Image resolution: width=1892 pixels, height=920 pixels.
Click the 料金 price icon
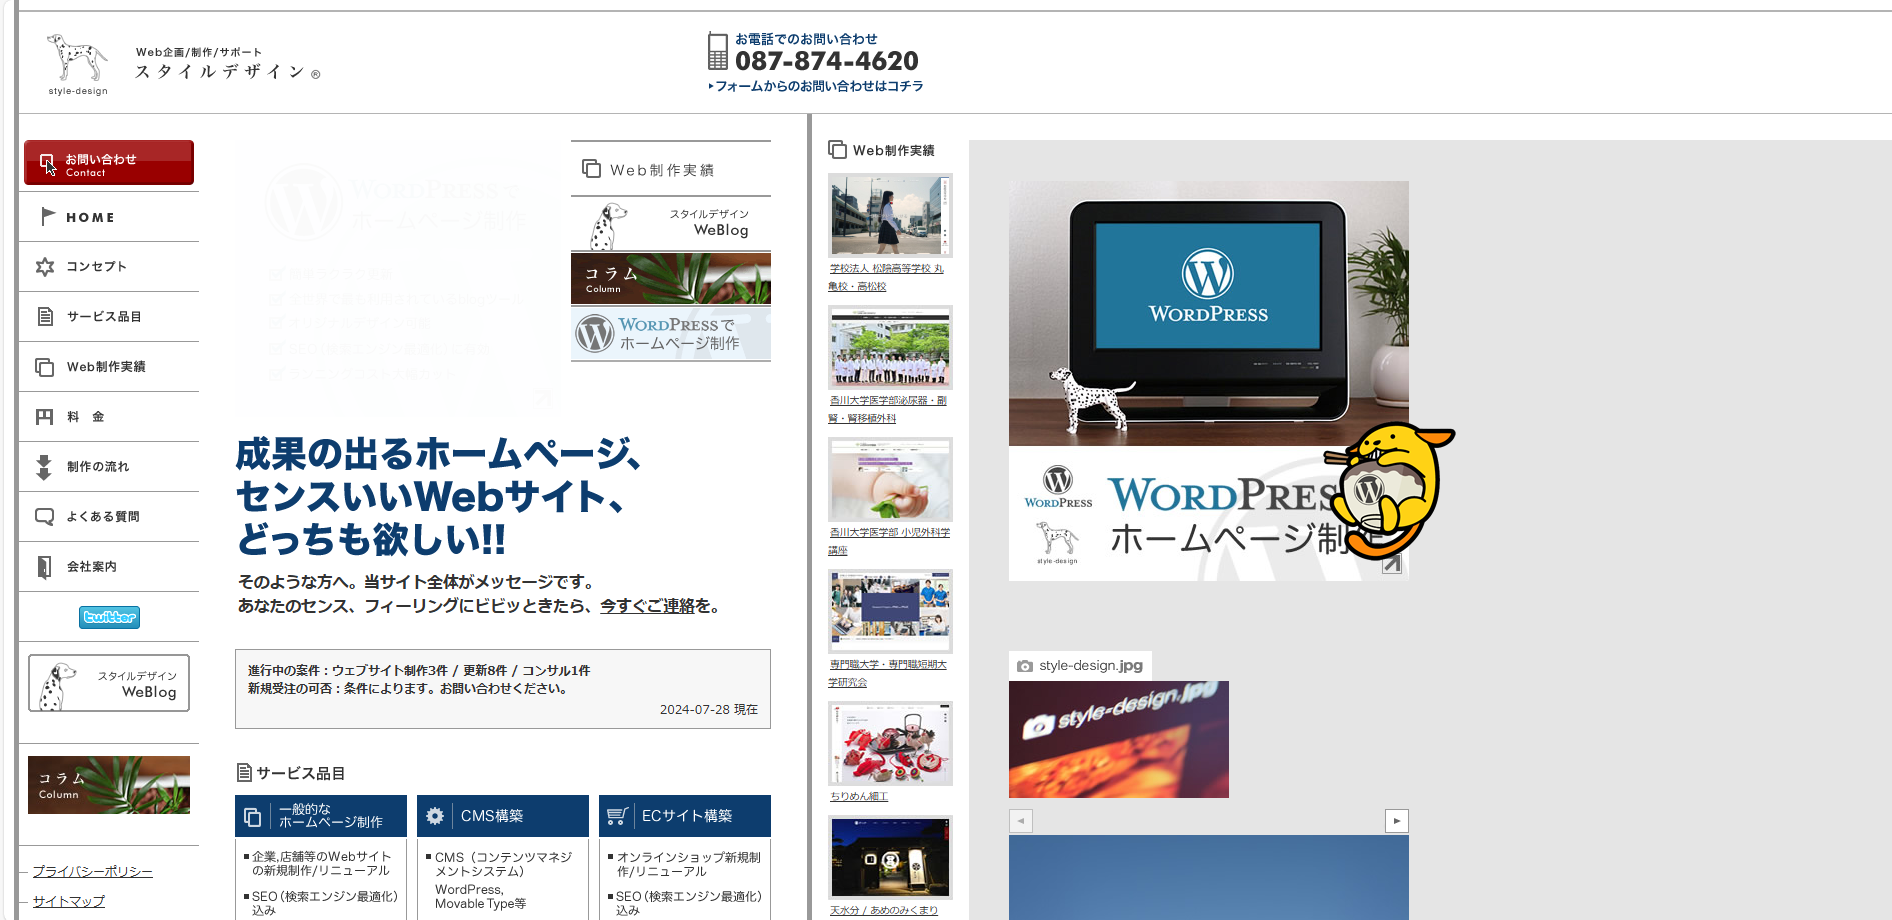(x=45, y=417)
